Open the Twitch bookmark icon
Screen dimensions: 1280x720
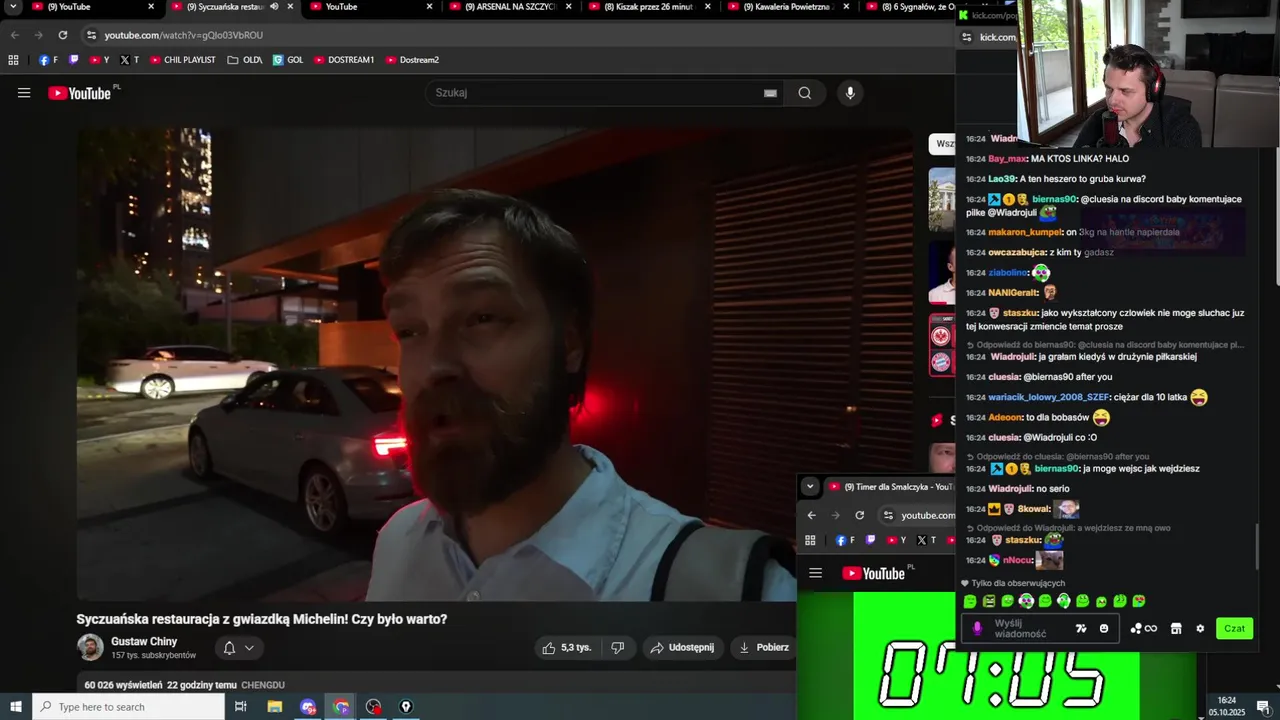(x=73, y=60)
